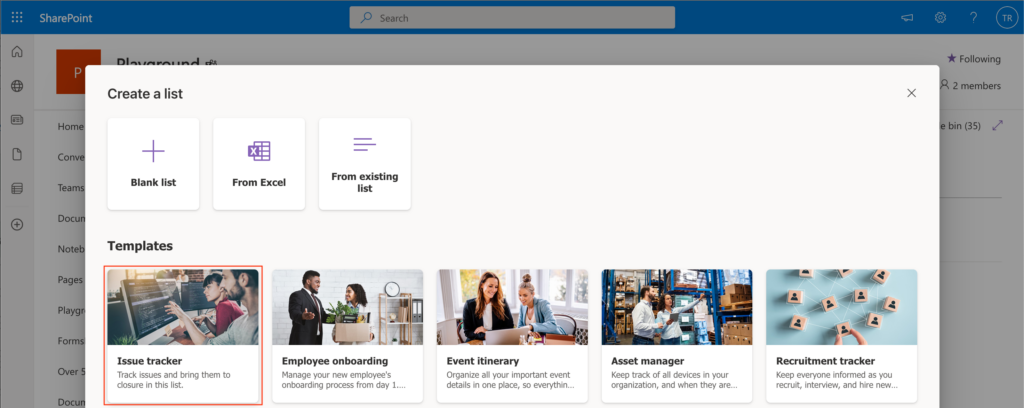Image resolution: width=1024 pixels, height=408 pixels.
Task: Click the Asset manager title text
Action: click(x=648, y=361)
